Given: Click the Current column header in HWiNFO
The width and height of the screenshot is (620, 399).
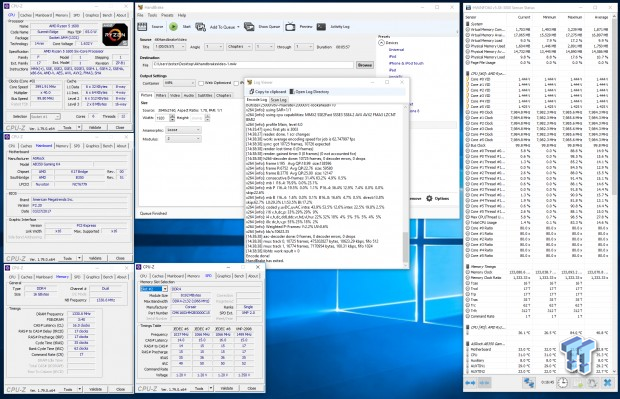Looking at the screenshot, I should pos(524,17).
